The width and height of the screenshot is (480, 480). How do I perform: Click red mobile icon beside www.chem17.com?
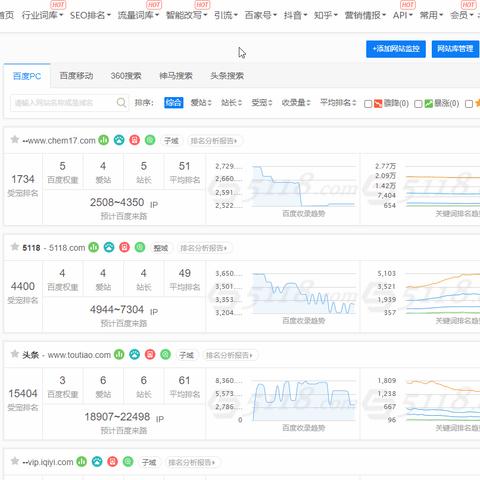tap(134, 140)
